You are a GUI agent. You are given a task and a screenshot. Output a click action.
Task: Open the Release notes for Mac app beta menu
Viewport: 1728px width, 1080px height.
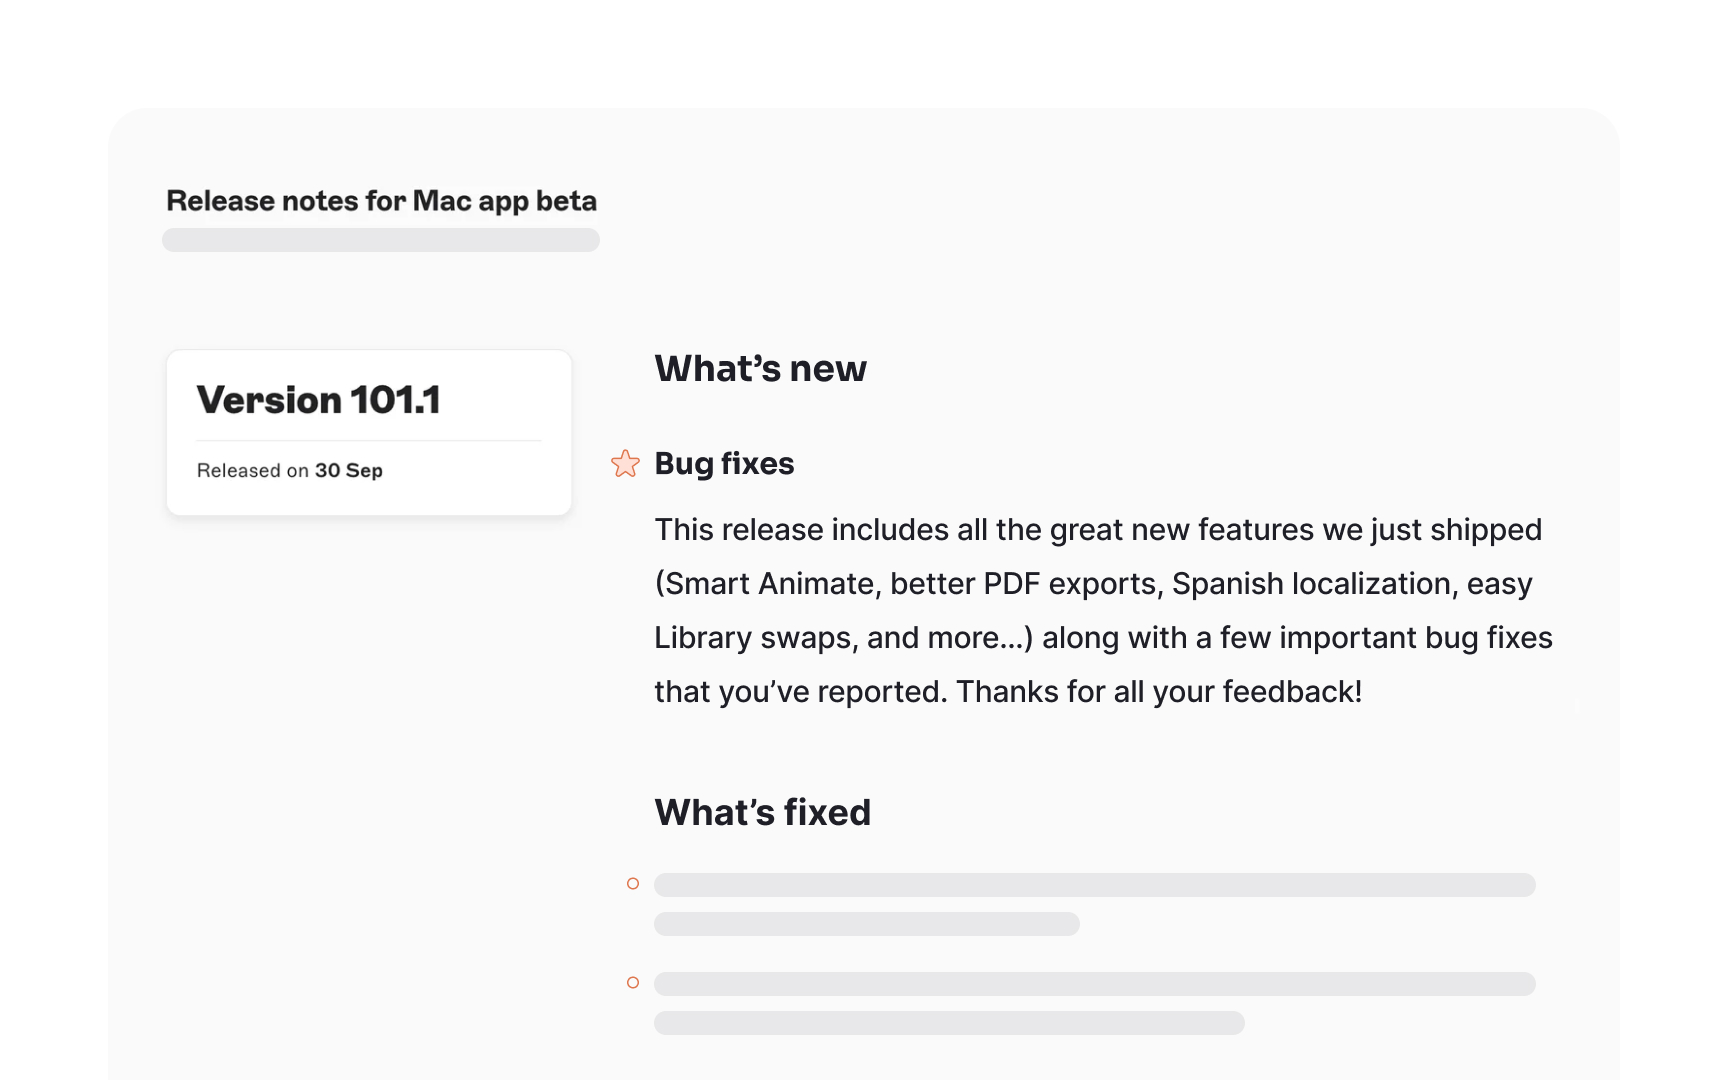coord(381,200)
